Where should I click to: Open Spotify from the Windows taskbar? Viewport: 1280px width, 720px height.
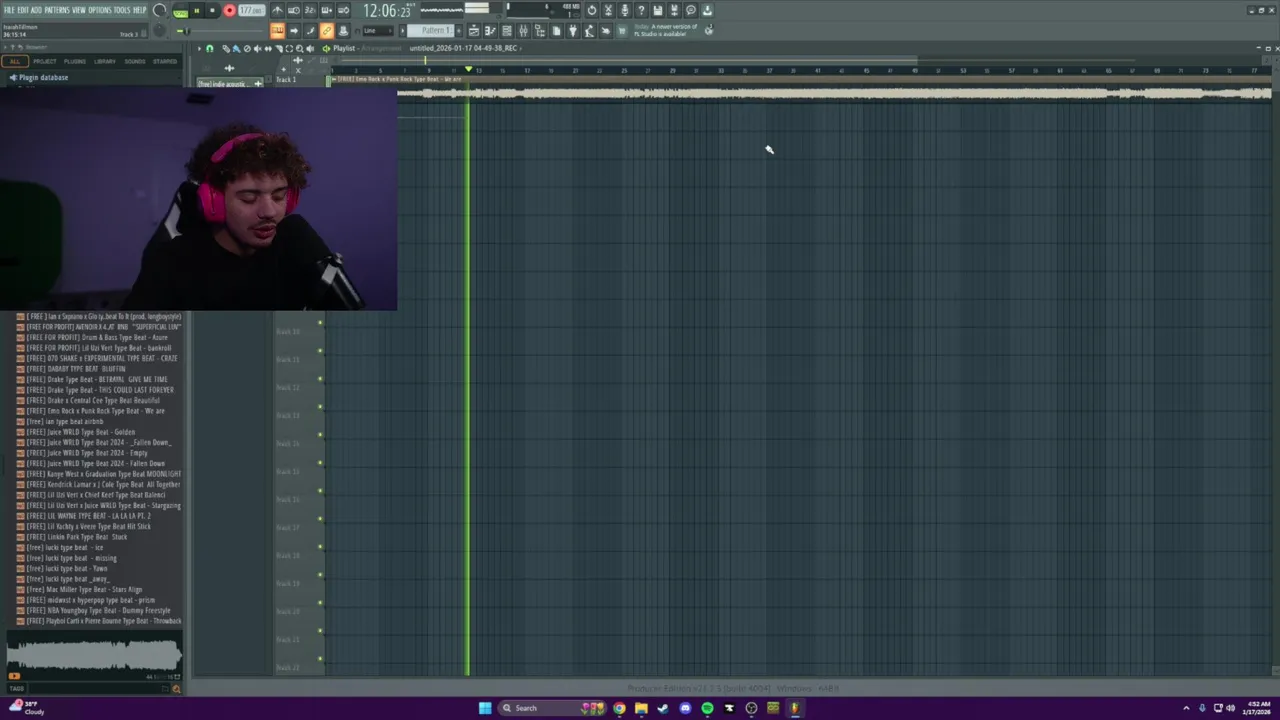(707, 708)
